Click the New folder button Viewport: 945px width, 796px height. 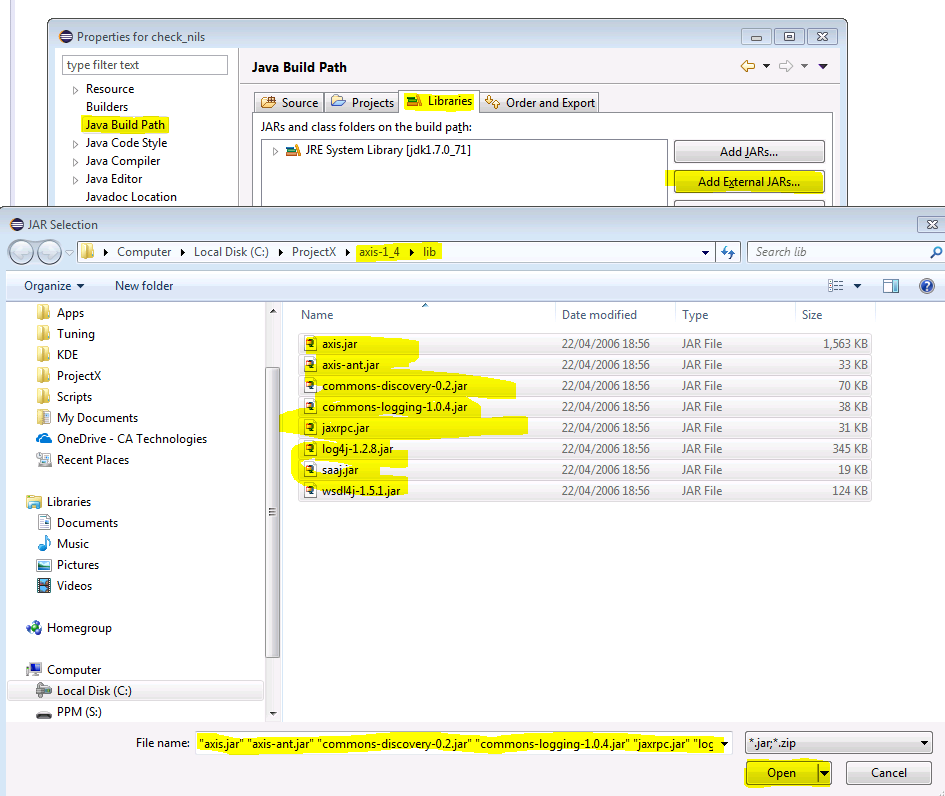point(144,286)
